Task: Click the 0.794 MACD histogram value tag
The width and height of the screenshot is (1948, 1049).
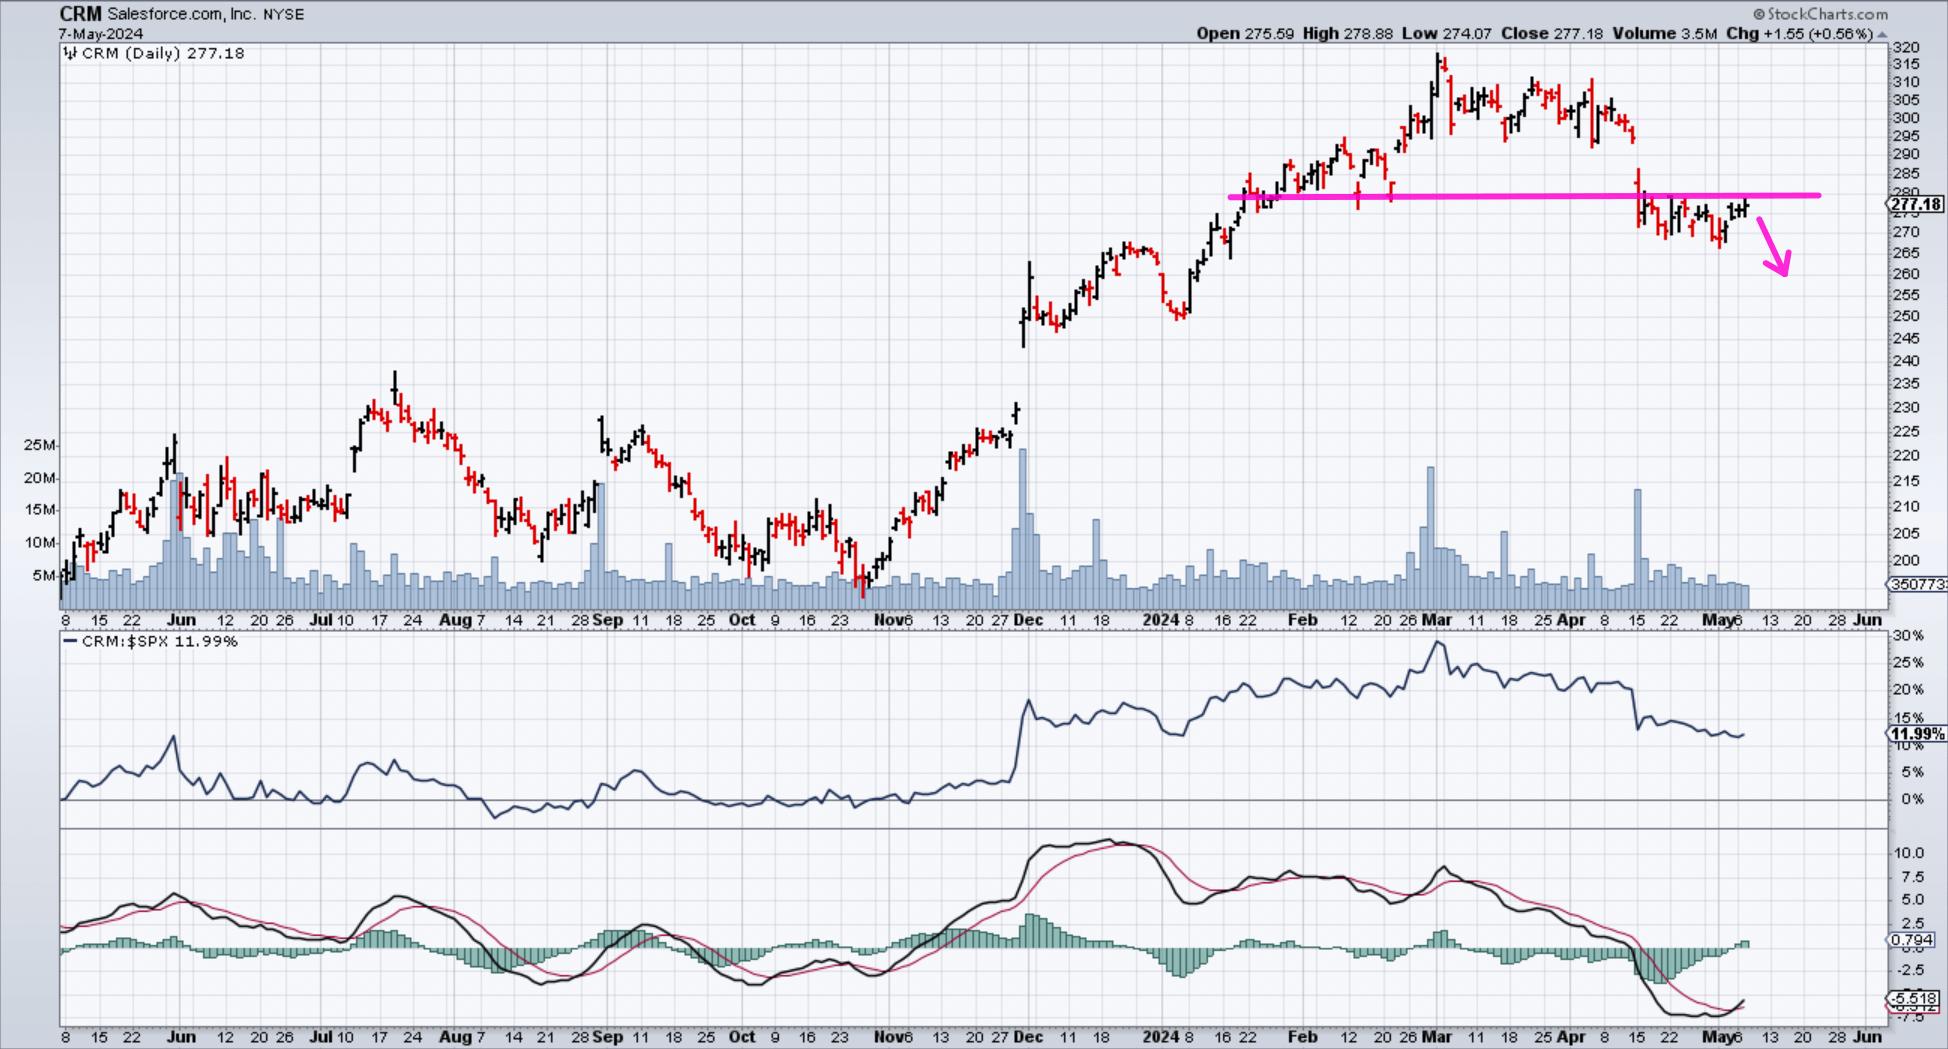Action: [1911, 940]
